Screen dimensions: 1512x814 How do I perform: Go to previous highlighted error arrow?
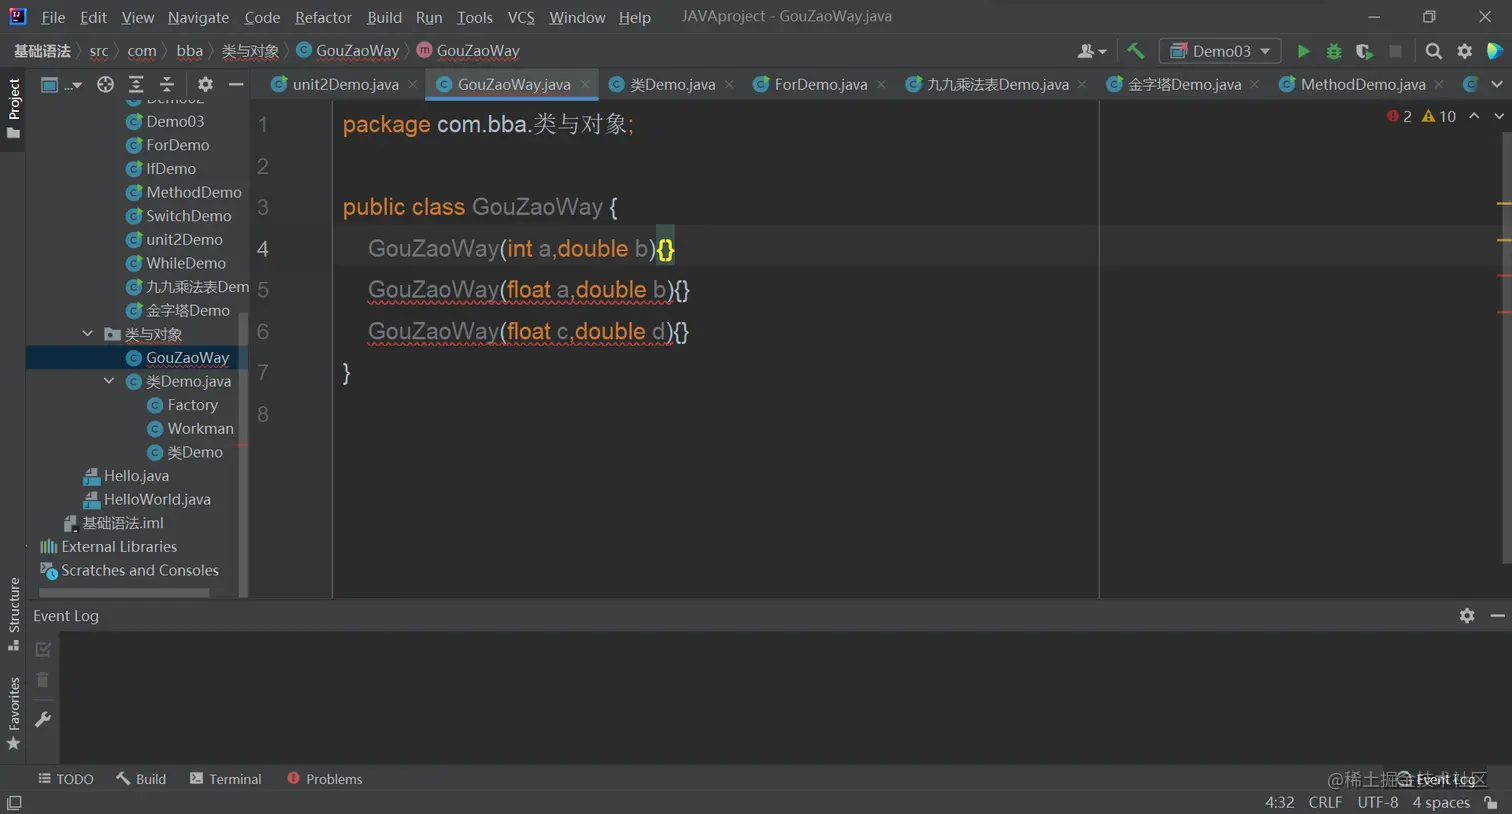click(1474, 117)
